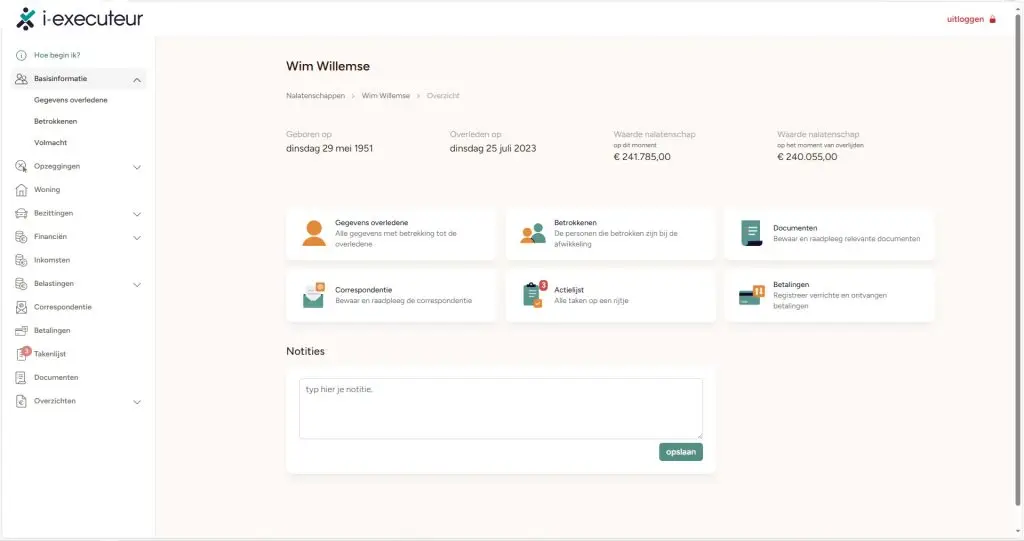The image size is (1024, 541).
Task: Click the i-executeur logo
Action: pos(80,19)
